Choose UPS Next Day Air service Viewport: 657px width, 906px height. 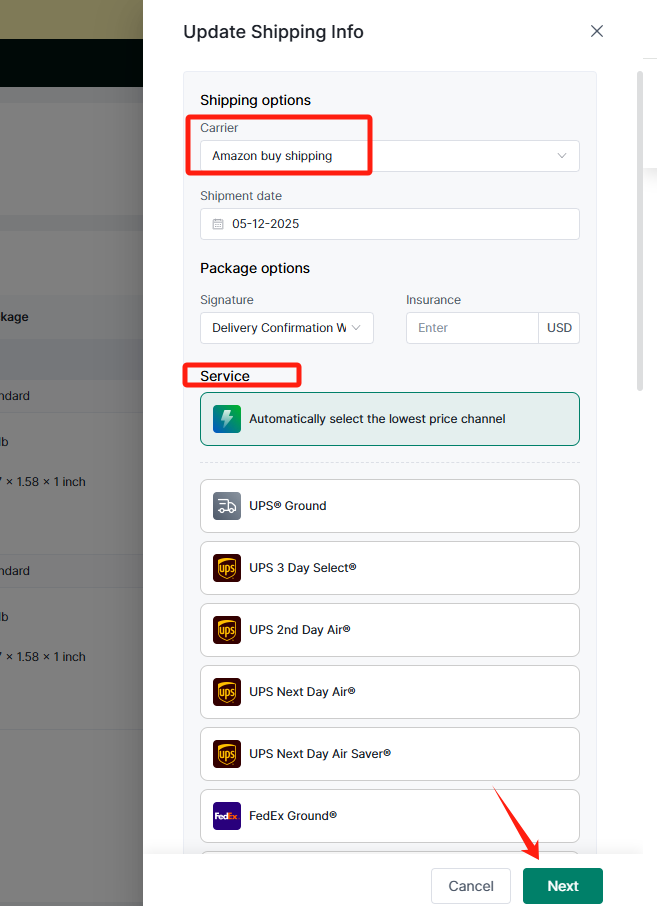(x=389, y=692)
